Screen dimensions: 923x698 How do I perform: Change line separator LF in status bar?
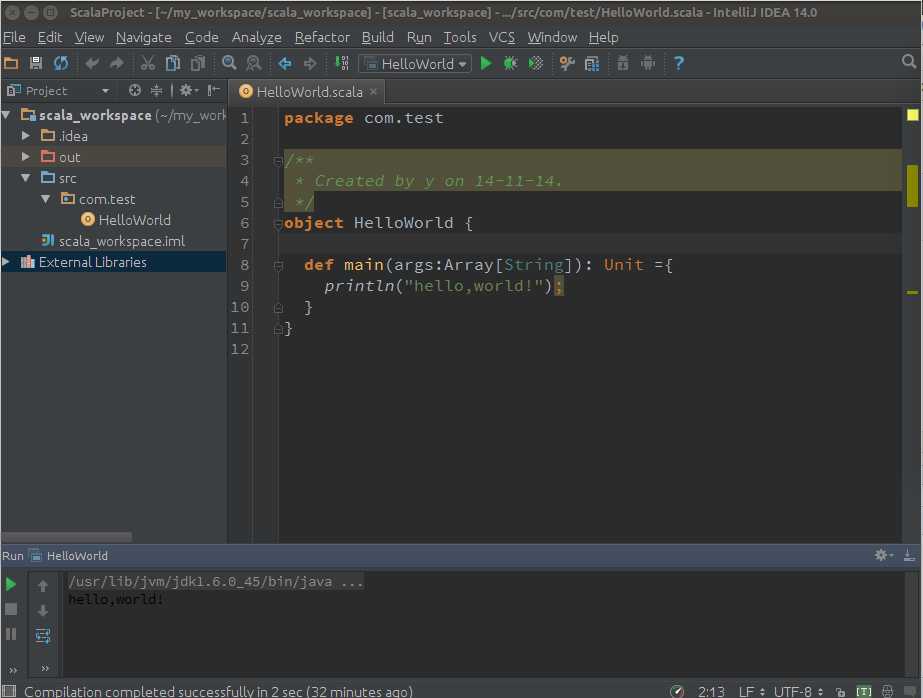coord(752,692)
